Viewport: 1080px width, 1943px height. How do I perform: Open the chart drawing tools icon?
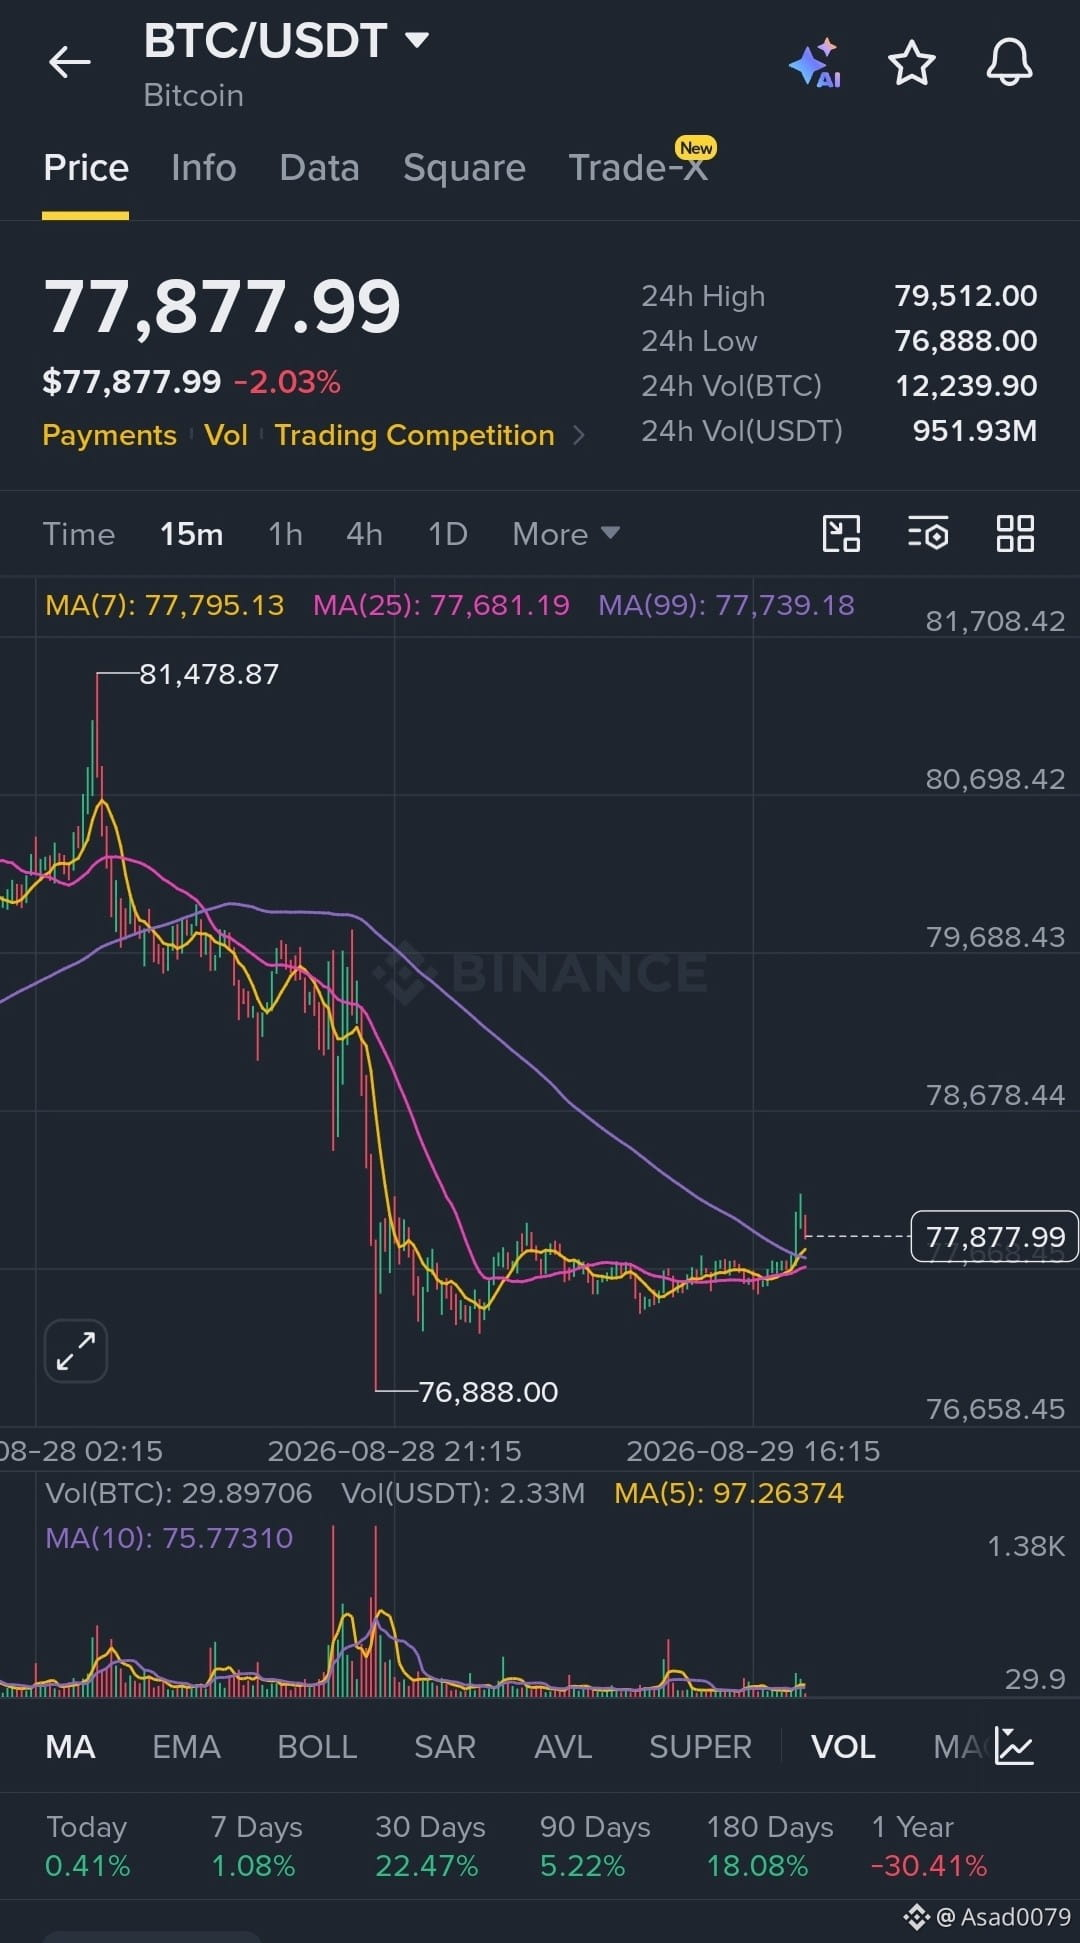coord(841,533)
